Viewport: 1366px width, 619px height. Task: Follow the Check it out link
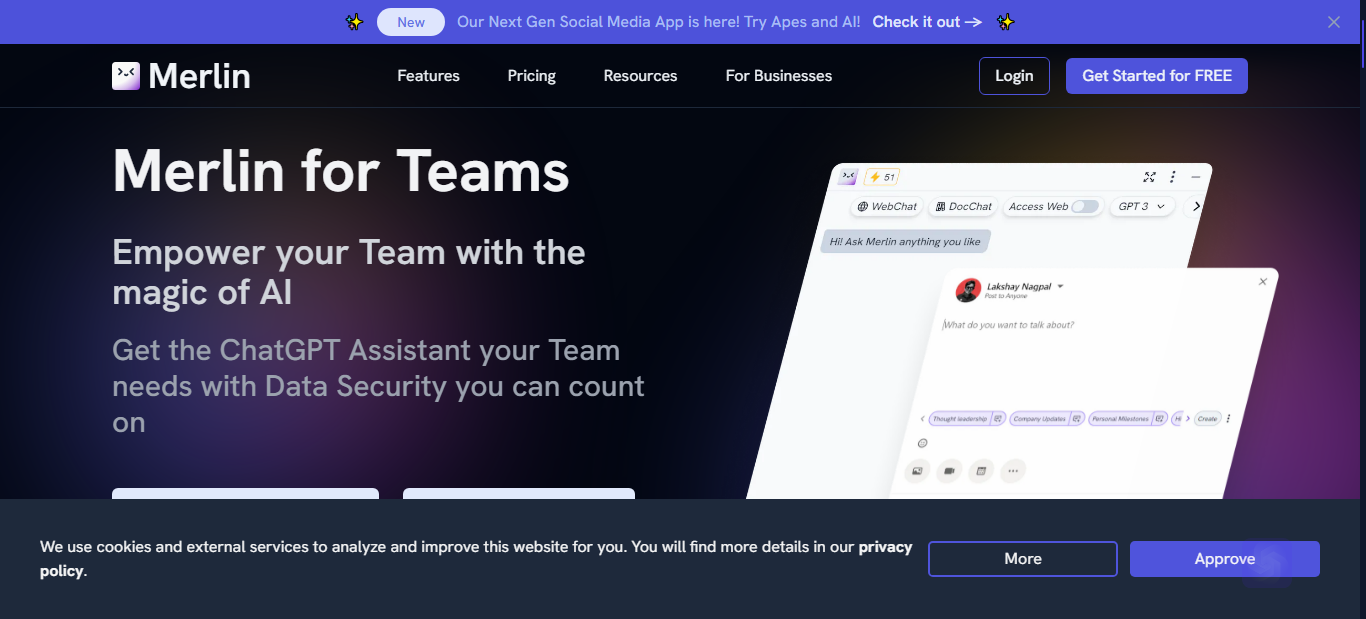[x=928, y=22]
